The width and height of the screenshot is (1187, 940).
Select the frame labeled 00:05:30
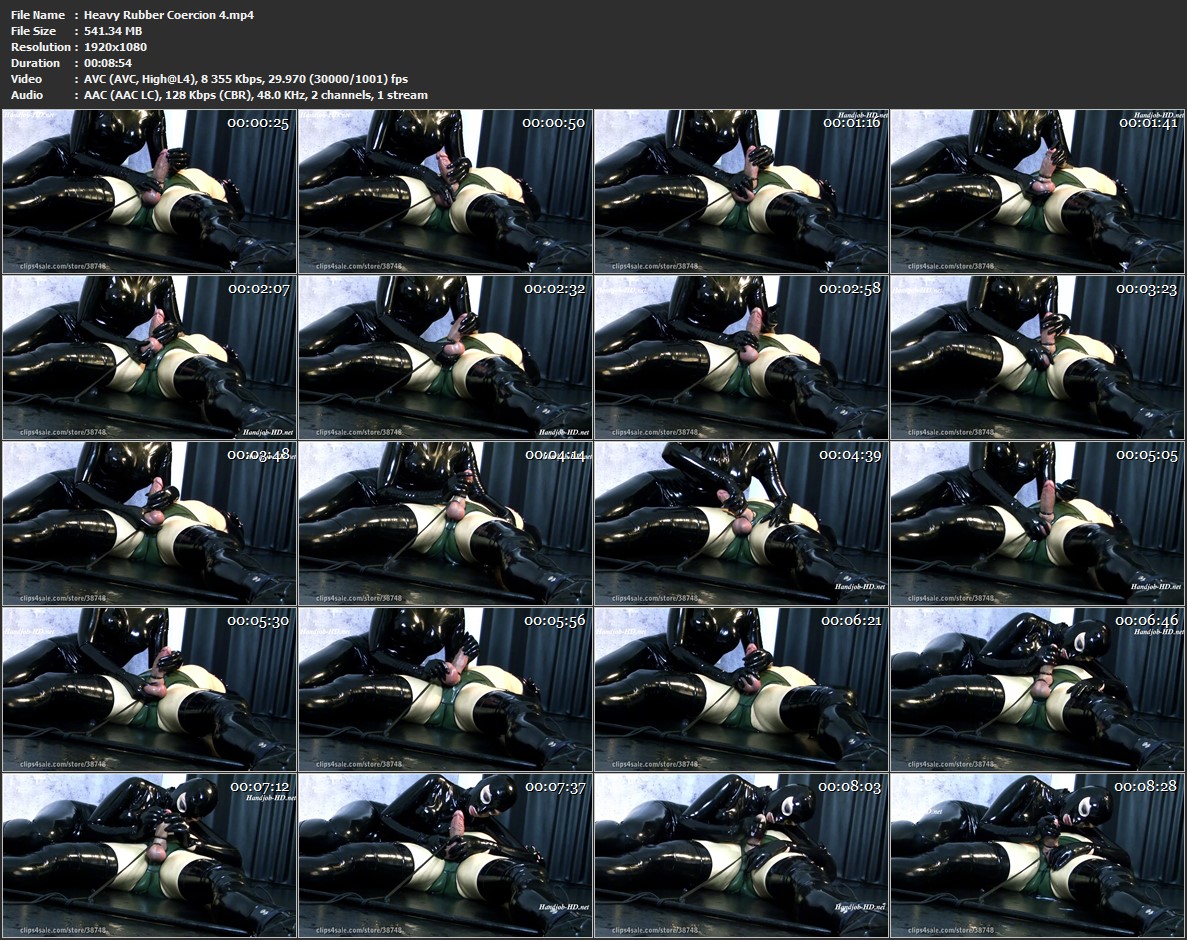[x=149, y=689]
